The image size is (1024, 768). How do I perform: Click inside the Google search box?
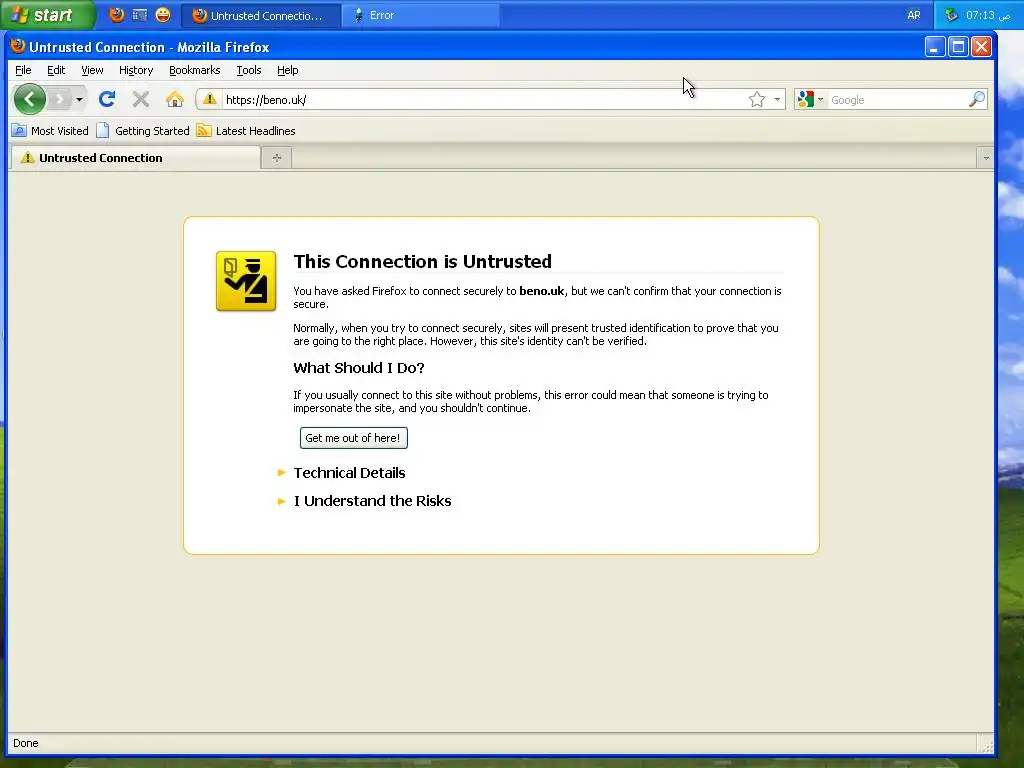coord(898,99)
